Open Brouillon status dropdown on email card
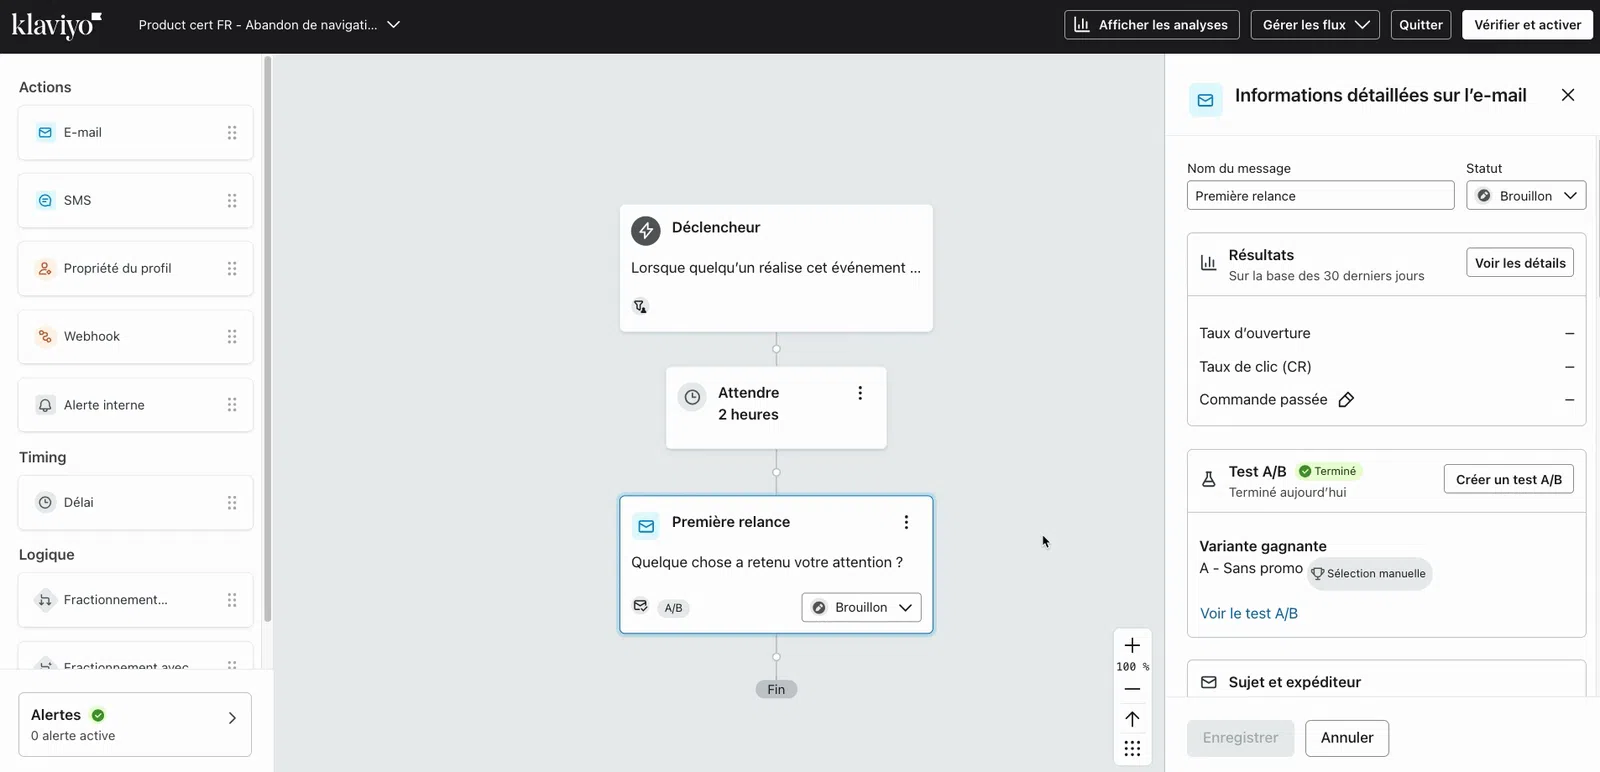This screenshot has width=1600, height=772. pyautogui.click(x=861, y=607)
